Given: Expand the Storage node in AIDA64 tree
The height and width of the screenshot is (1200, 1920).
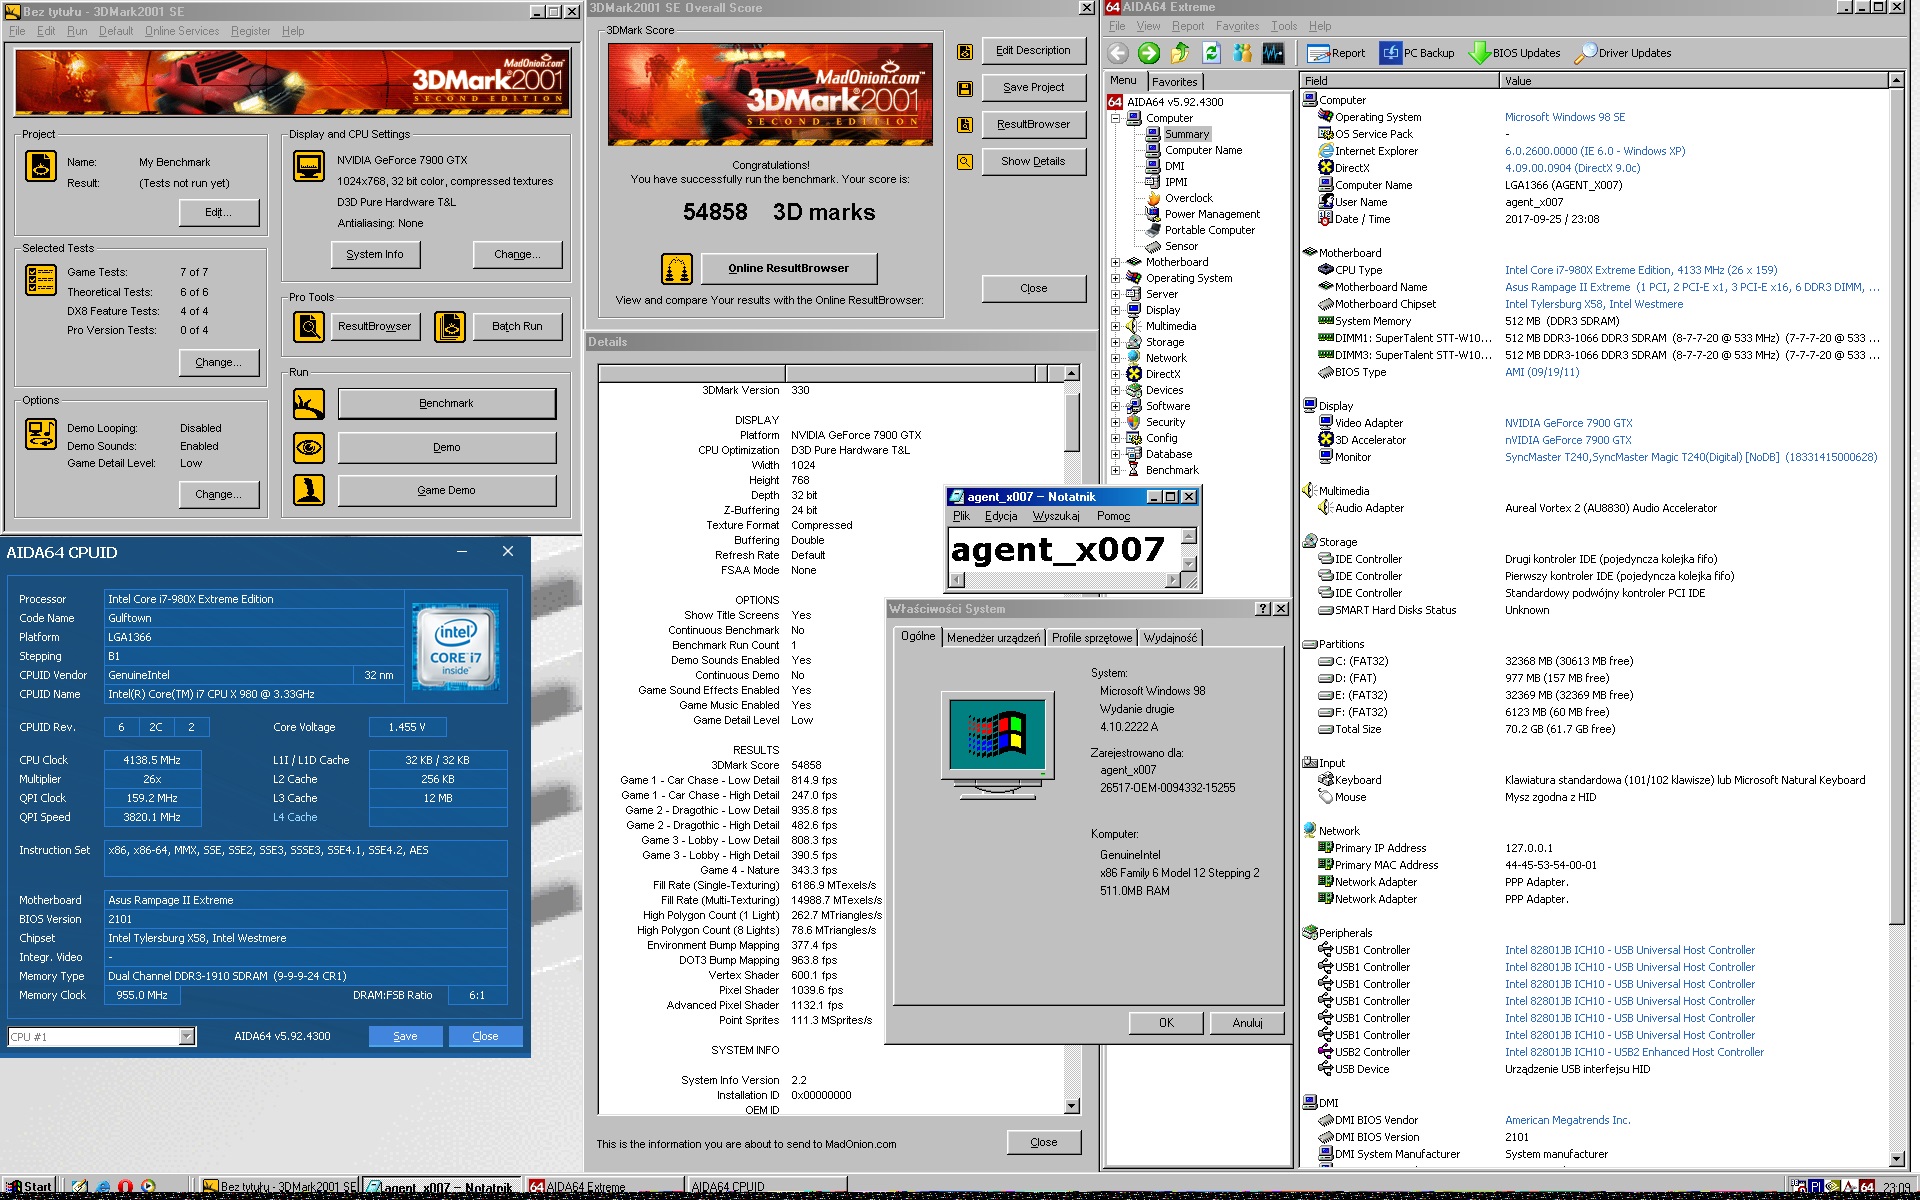Looking at the screenshot, I should coord(1115,342).
